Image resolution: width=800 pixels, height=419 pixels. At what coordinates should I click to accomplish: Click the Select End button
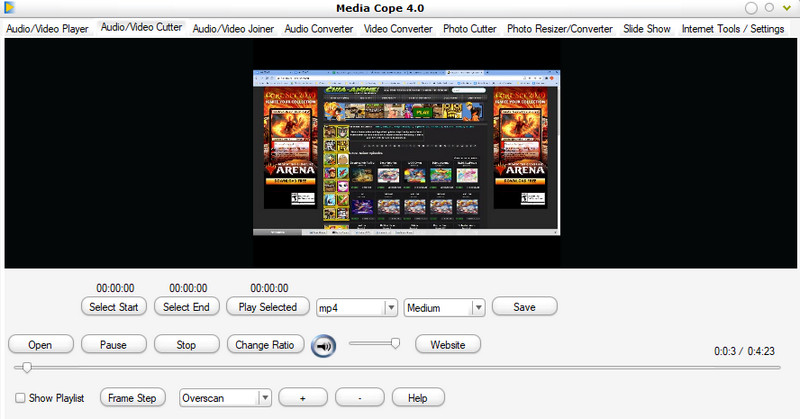[x=186, y=307]
